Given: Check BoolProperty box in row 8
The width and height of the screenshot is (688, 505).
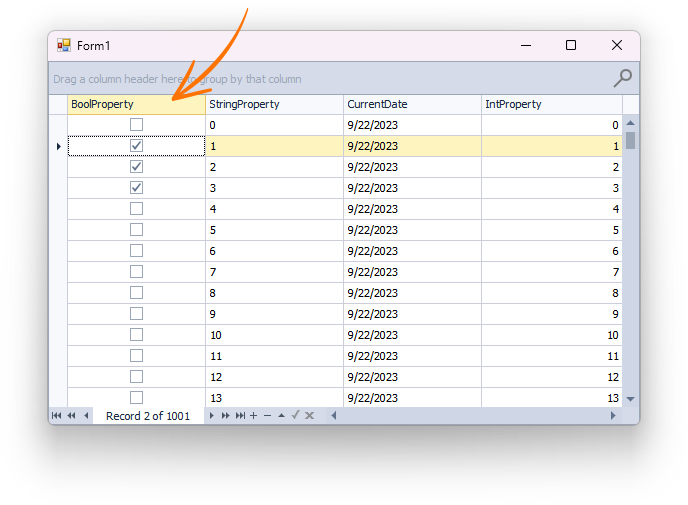Looking at the screenshot, I should click(x=136, y=293).
